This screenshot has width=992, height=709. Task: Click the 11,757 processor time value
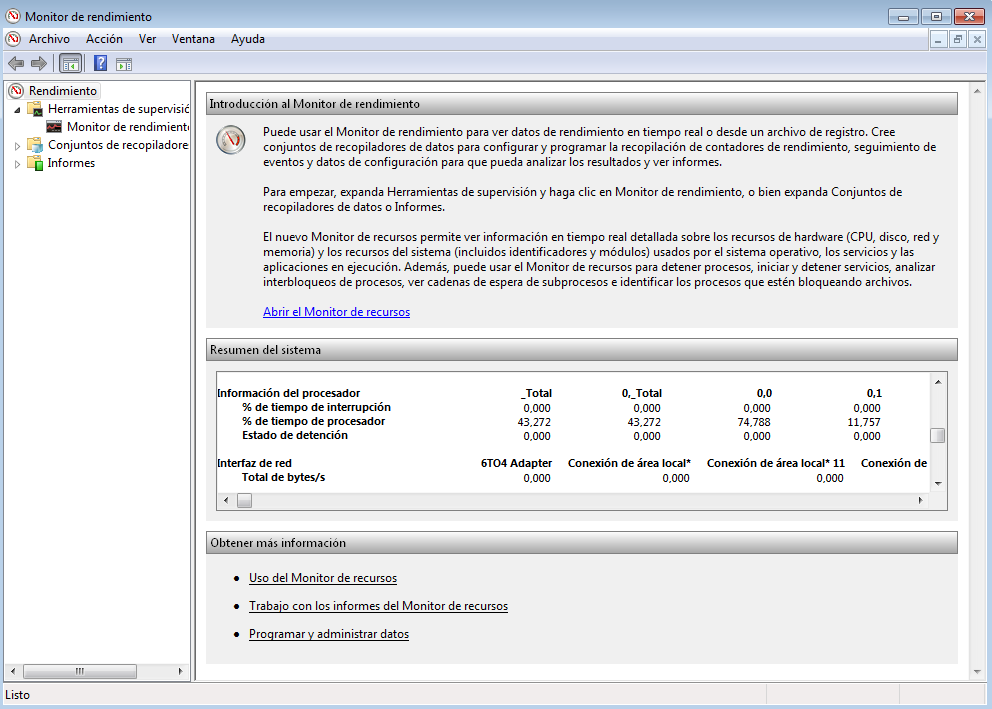click(864, 422)
